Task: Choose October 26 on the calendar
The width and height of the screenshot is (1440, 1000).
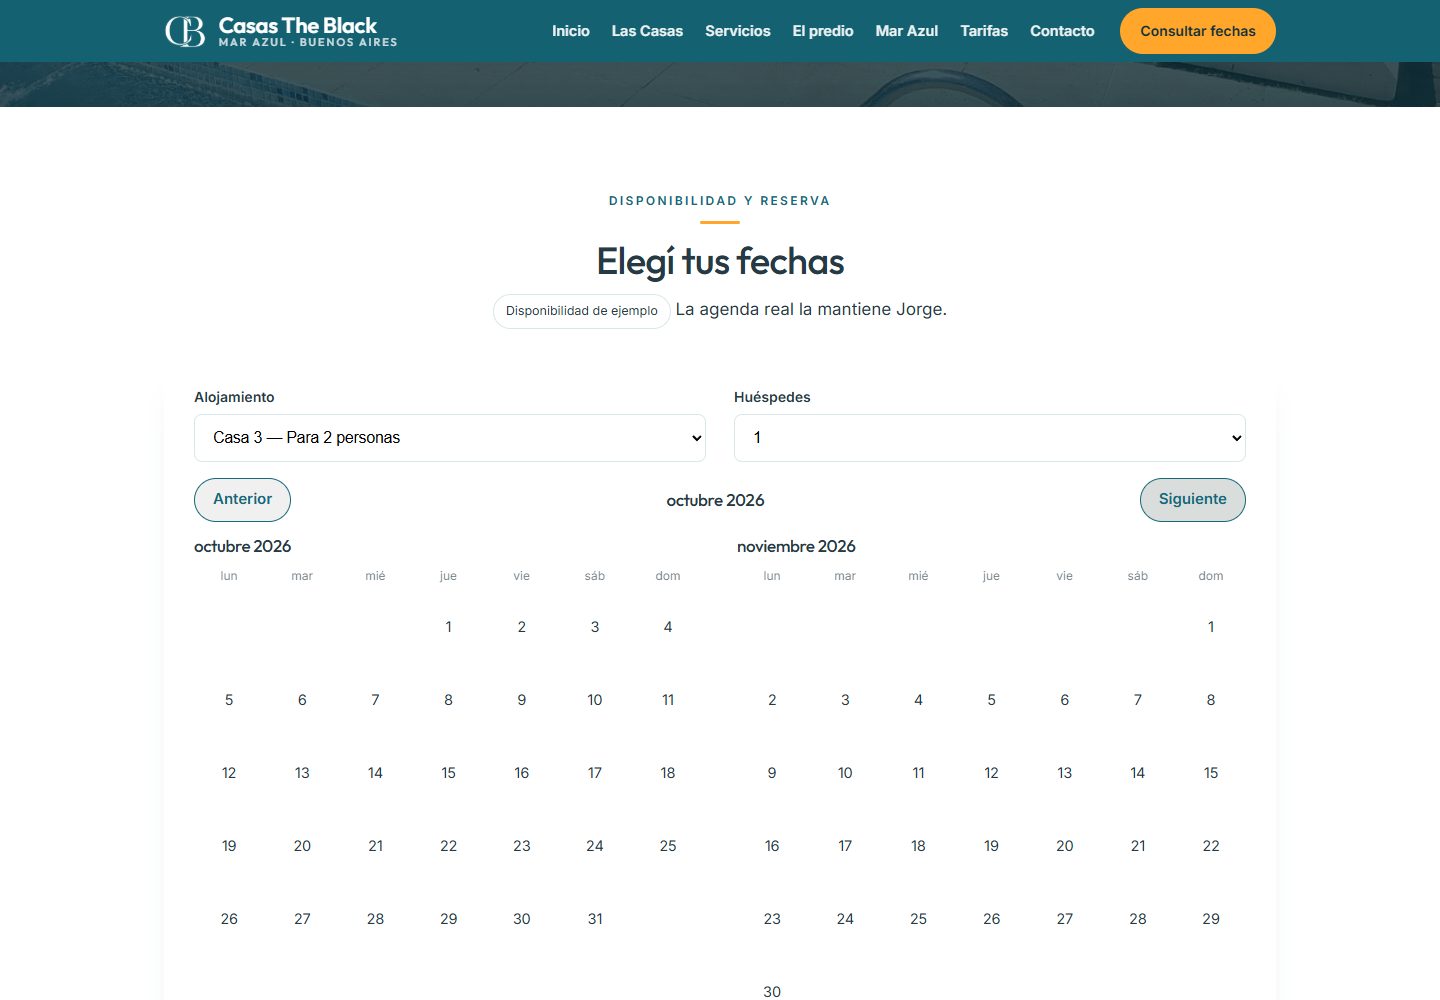Action: click(229, 919)
